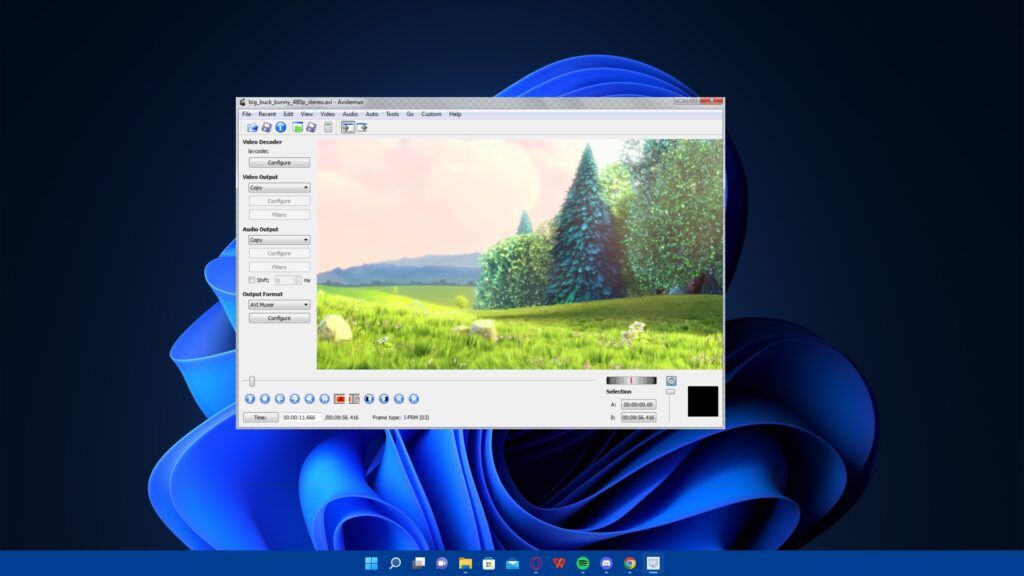Go to the first frame
This screenshot has width=1024, height=576.
(399, 398)
